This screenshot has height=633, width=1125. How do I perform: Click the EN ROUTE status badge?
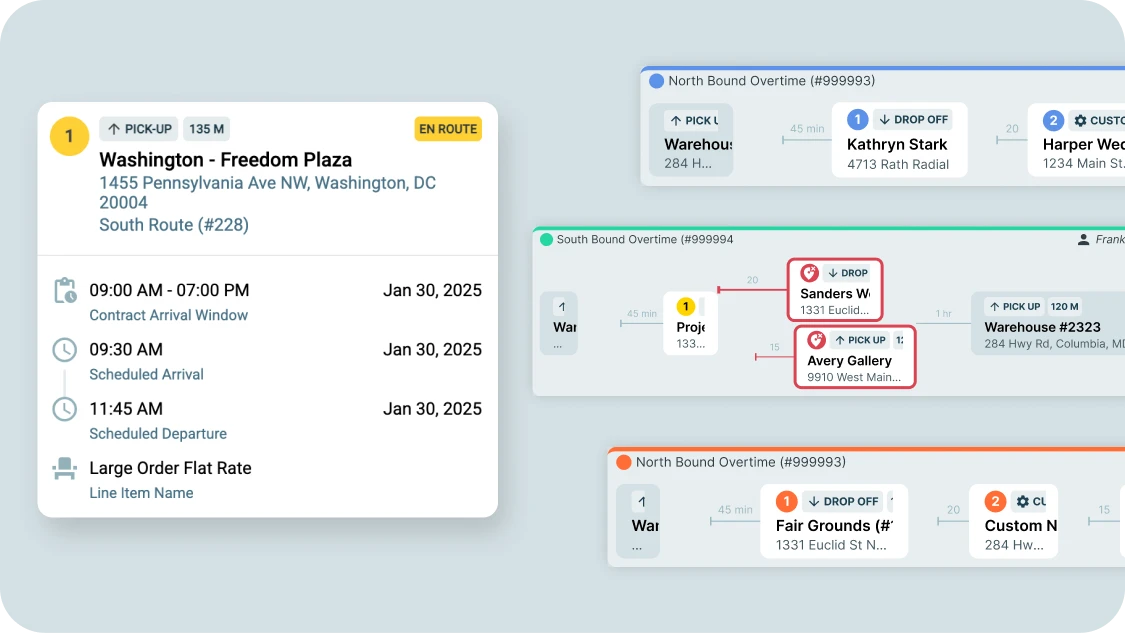pyautogui.click(x=448, y=129)
